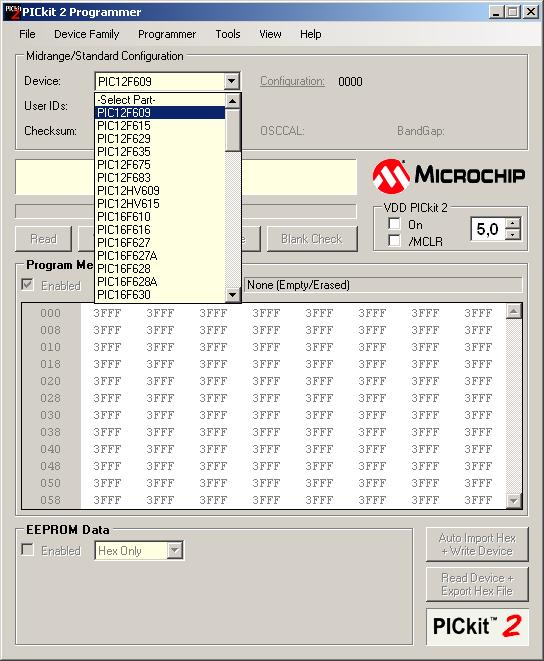Select PIC16F628A in the device list
Screen dimensions: 544x661
pos(160,282)
